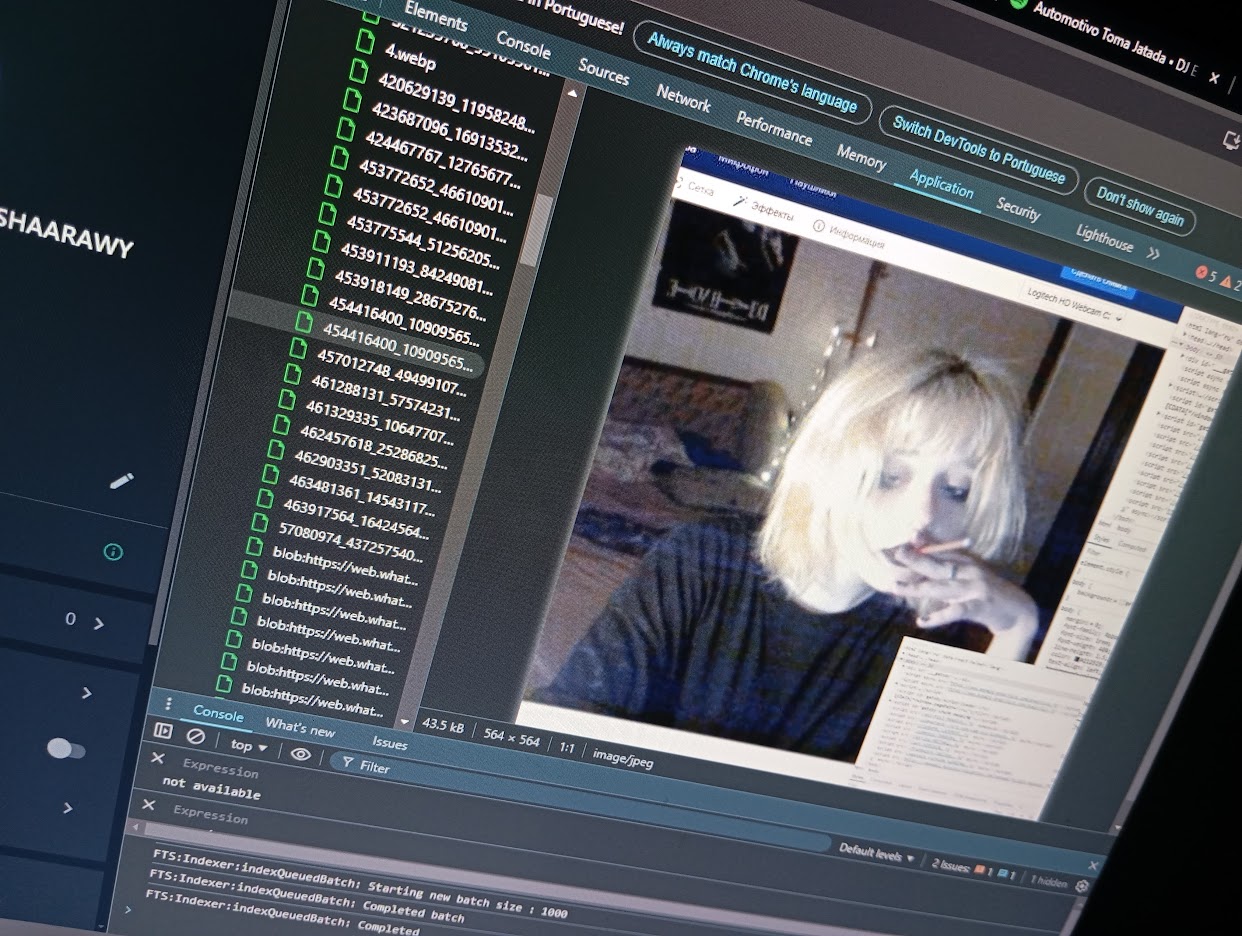Click the pencil edit icon in WhatsApp panel

[x=121, y=481]
